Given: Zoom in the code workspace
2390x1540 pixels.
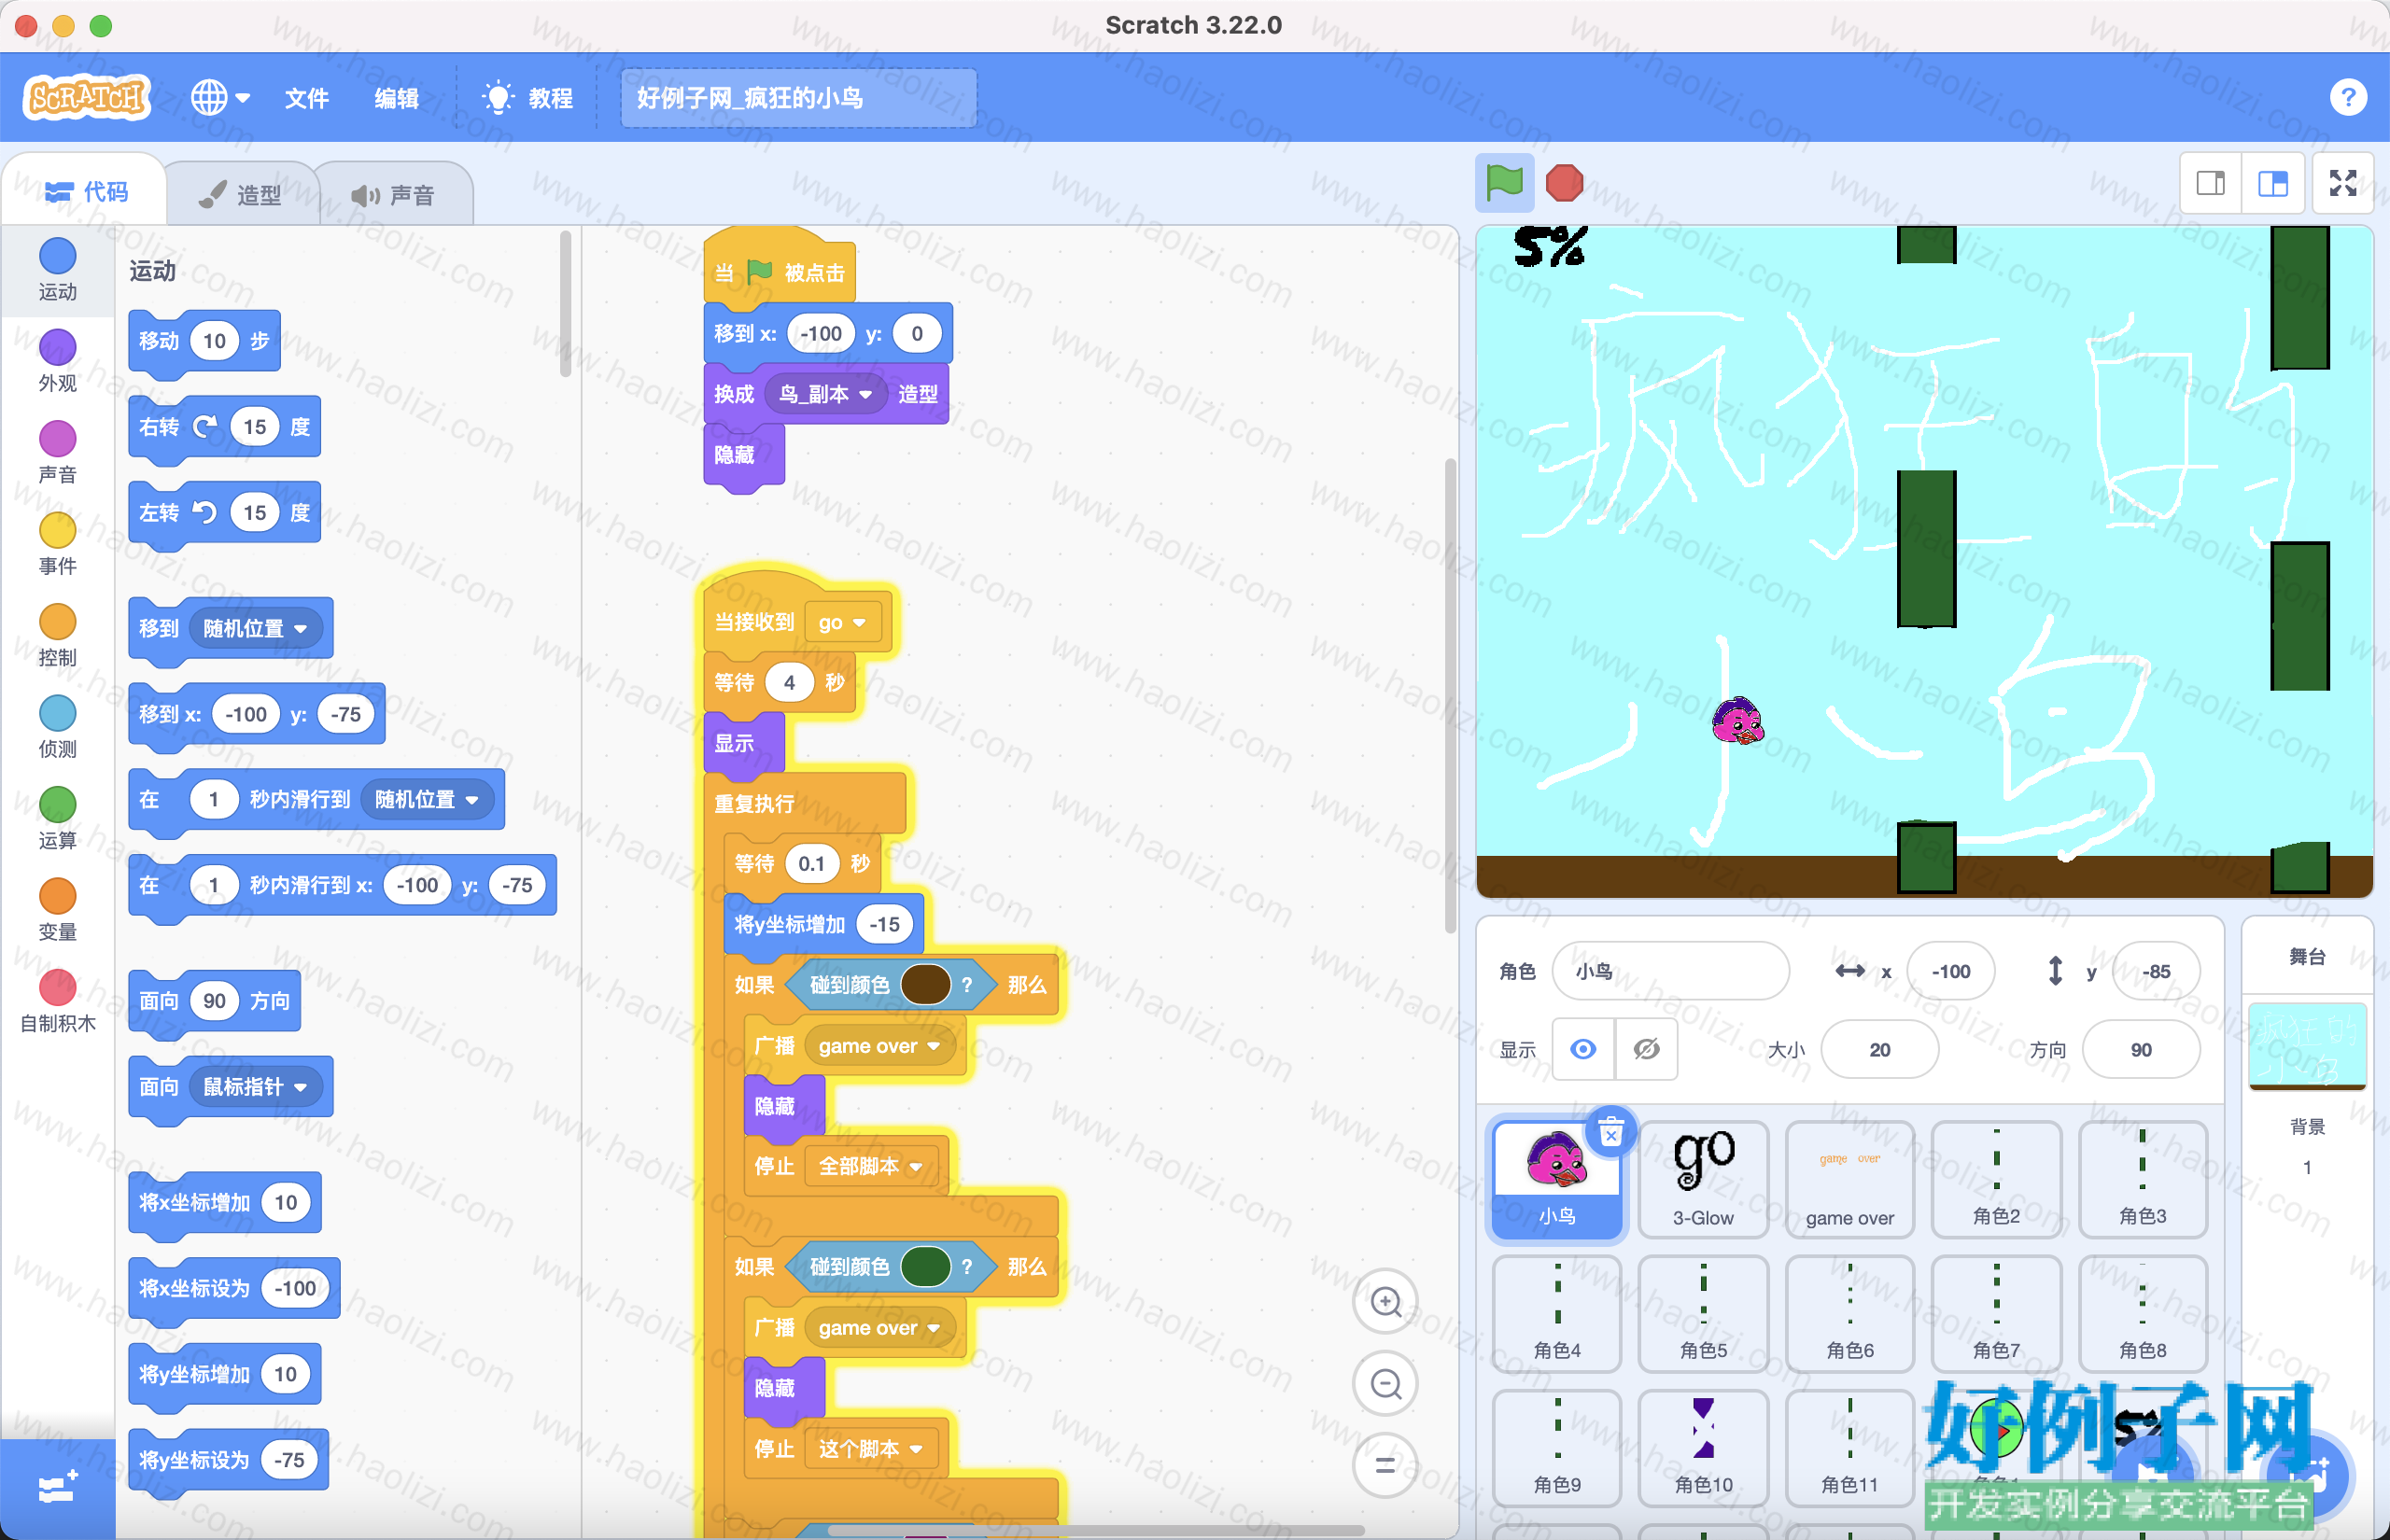Looking at the screenshot, I should (1385, 1301).
